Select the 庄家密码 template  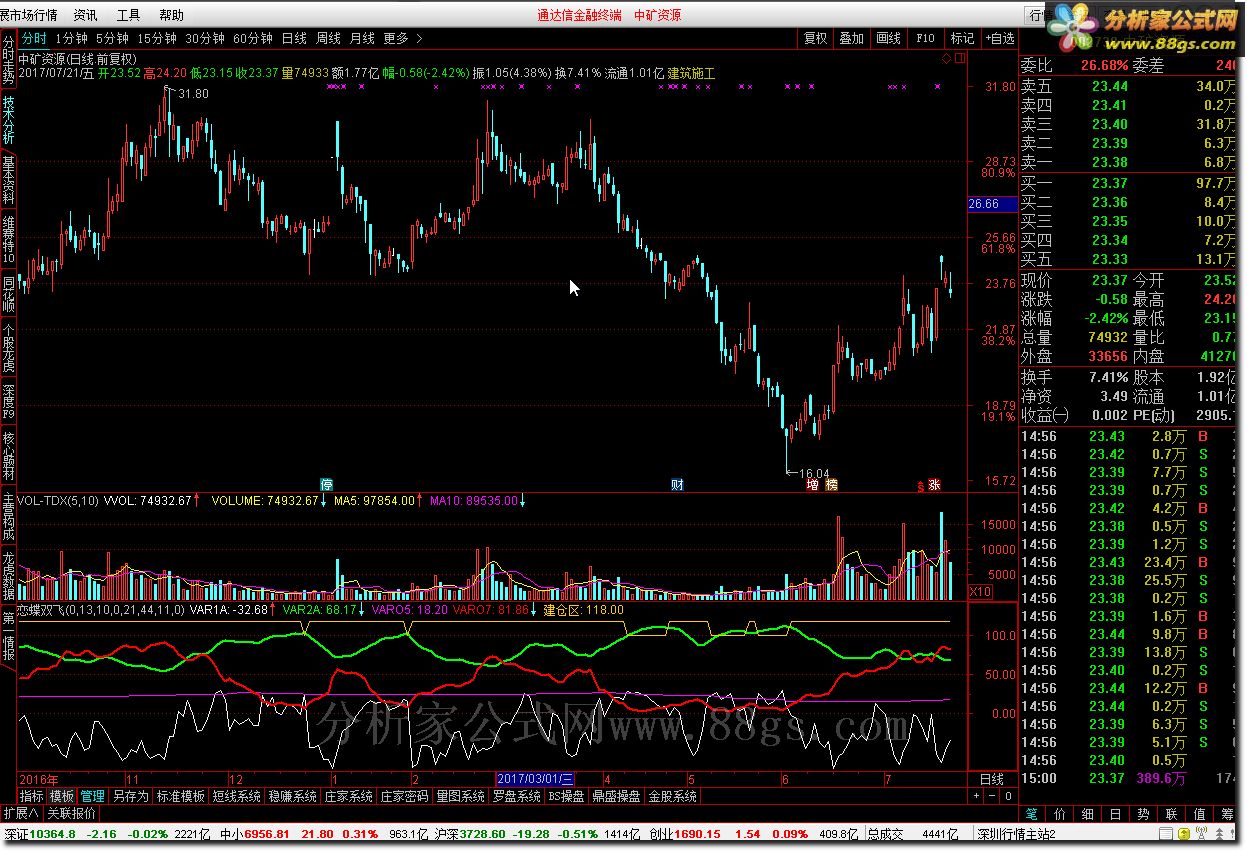pyautogui.click(x=405, y=796)
